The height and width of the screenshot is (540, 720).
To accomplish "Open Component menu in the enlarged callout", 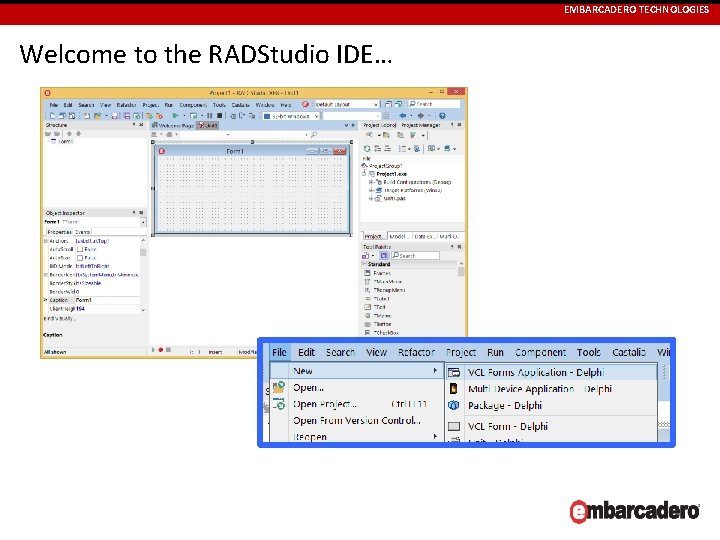I will pyautogui.click(x=540, y=352).
